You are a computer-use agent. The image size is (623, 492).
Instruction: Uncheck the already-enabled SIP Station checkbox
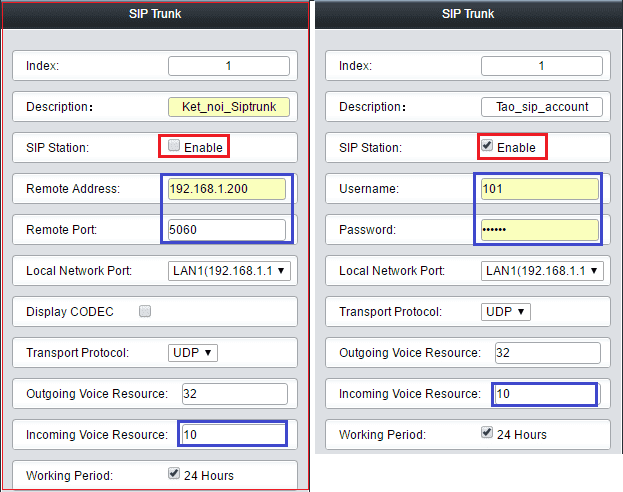coord(488,146)
